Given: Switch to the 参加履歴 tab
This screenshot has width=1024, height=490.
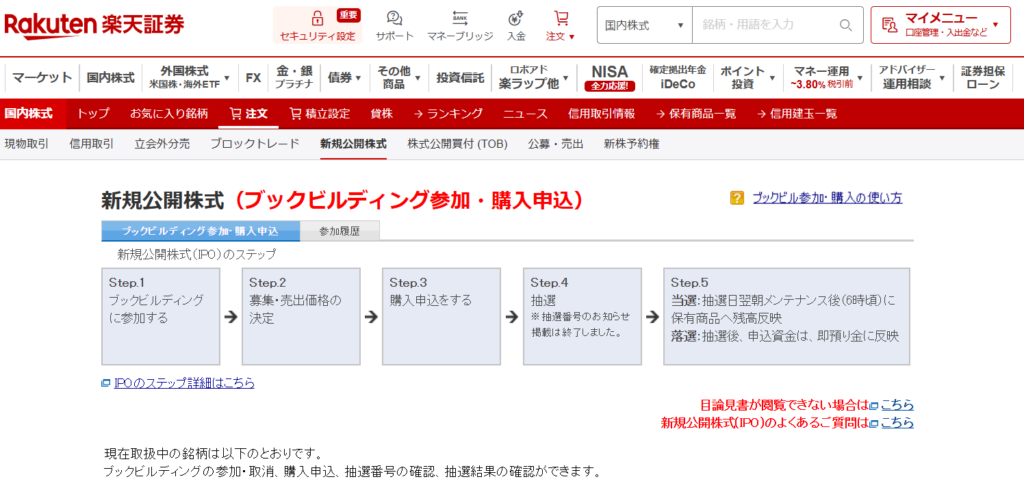Looking at the screenshot, I should pyautogui.click(x=339, y=231).
